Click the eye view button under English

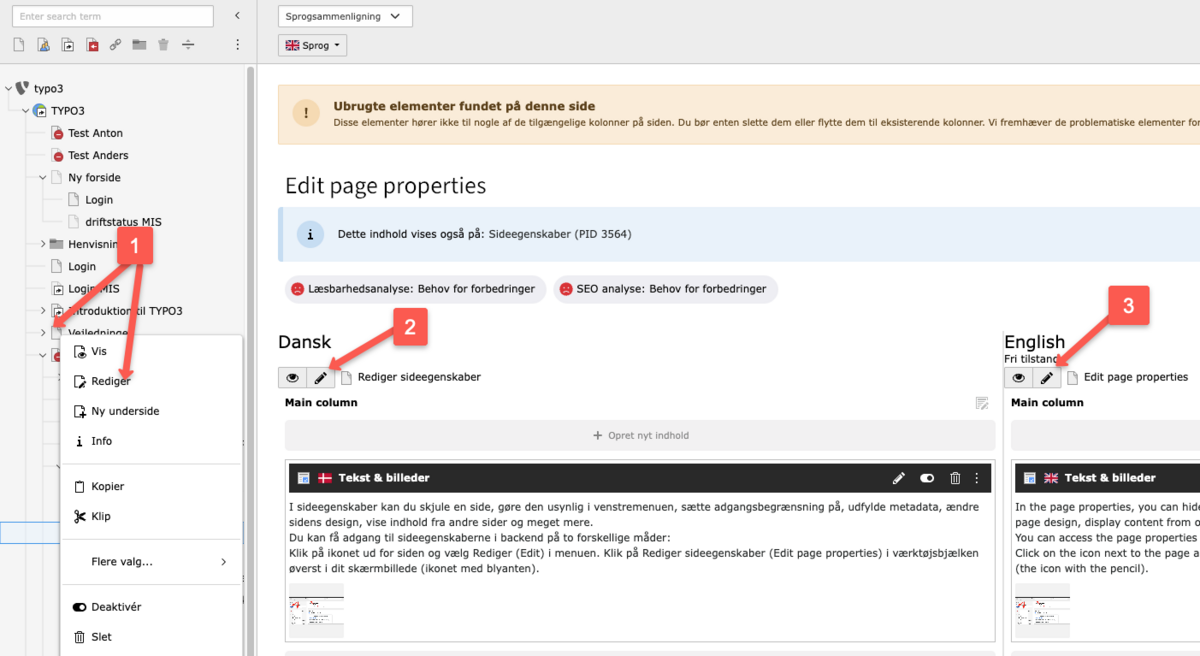pos(1019,377)
